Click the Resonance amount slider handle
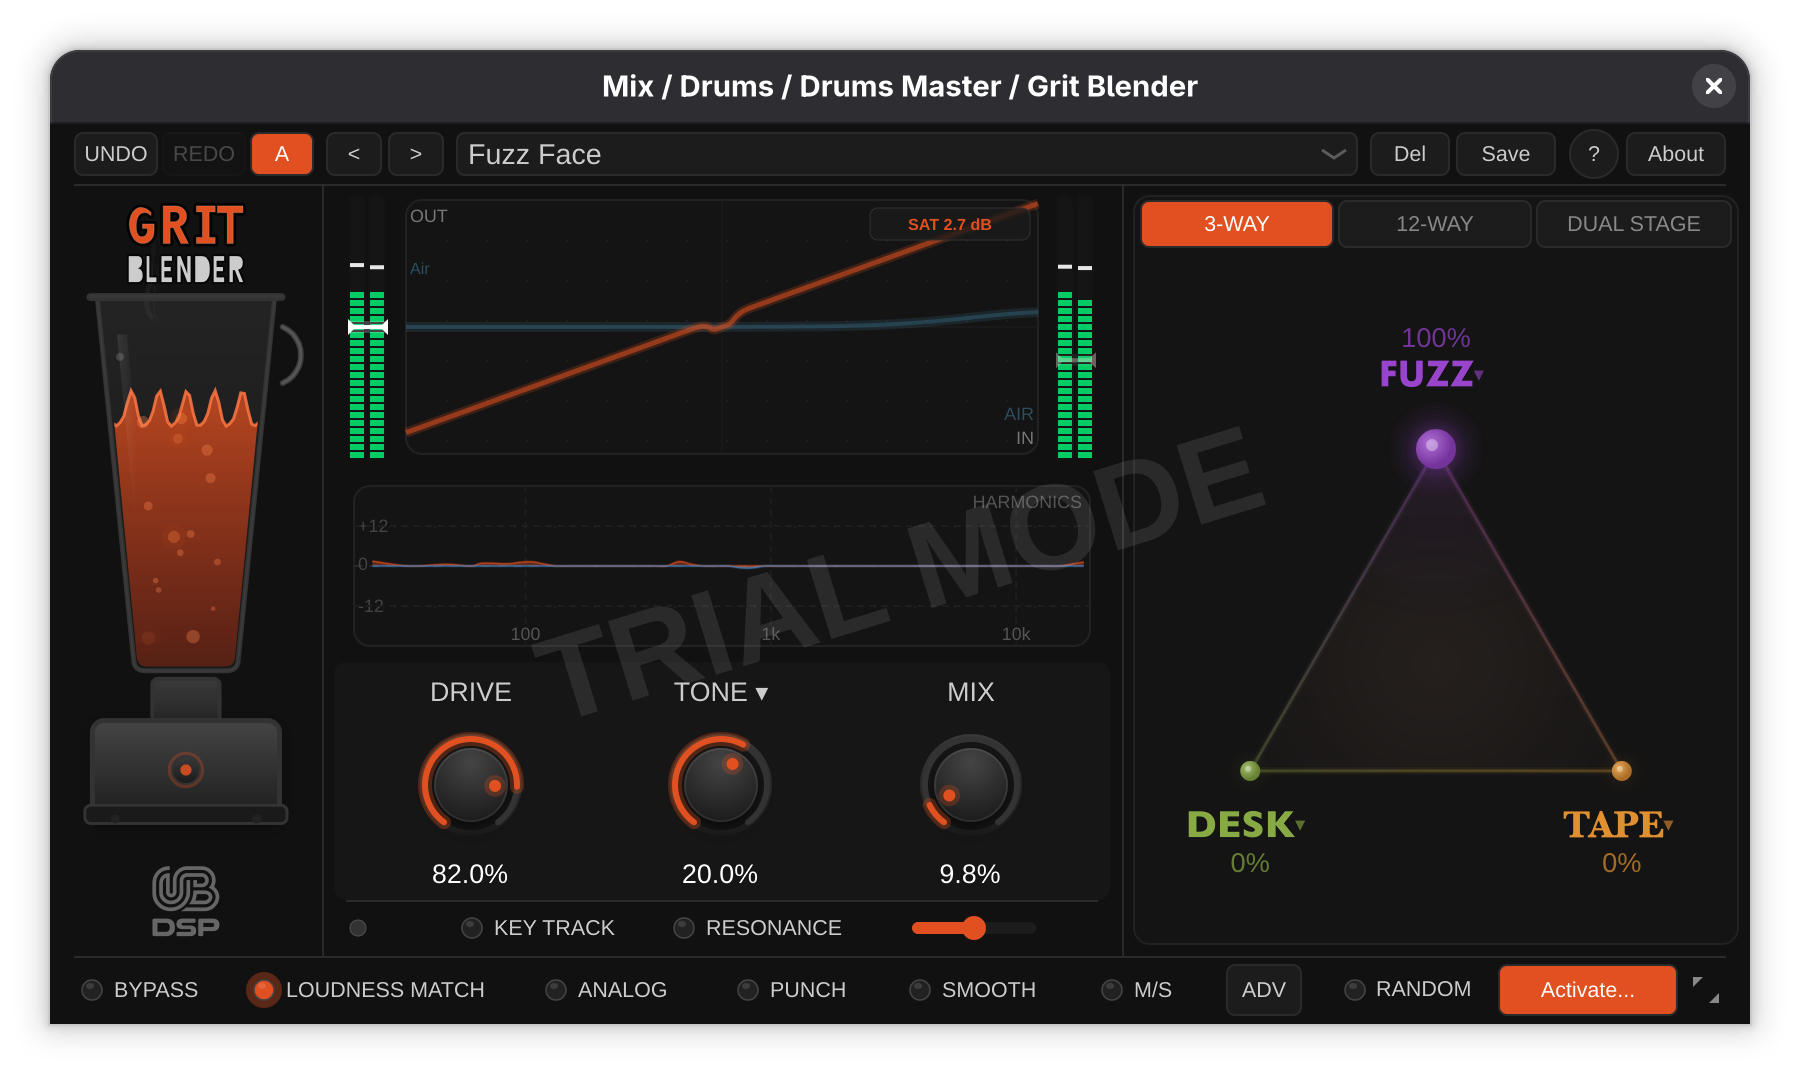Viewport: 1800px width, 1074px height. (x=974, y=928)
